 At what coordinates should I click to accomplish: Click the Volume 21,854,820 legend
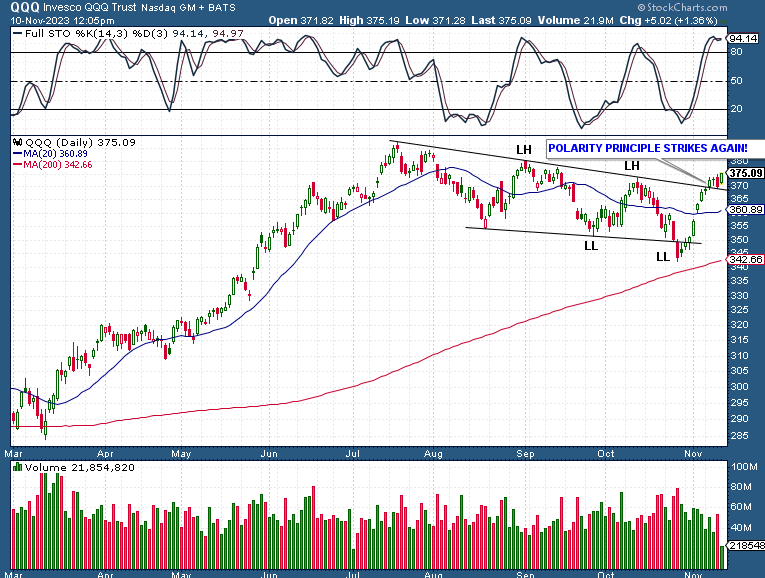pyautogui.click(x=74, y=467)
